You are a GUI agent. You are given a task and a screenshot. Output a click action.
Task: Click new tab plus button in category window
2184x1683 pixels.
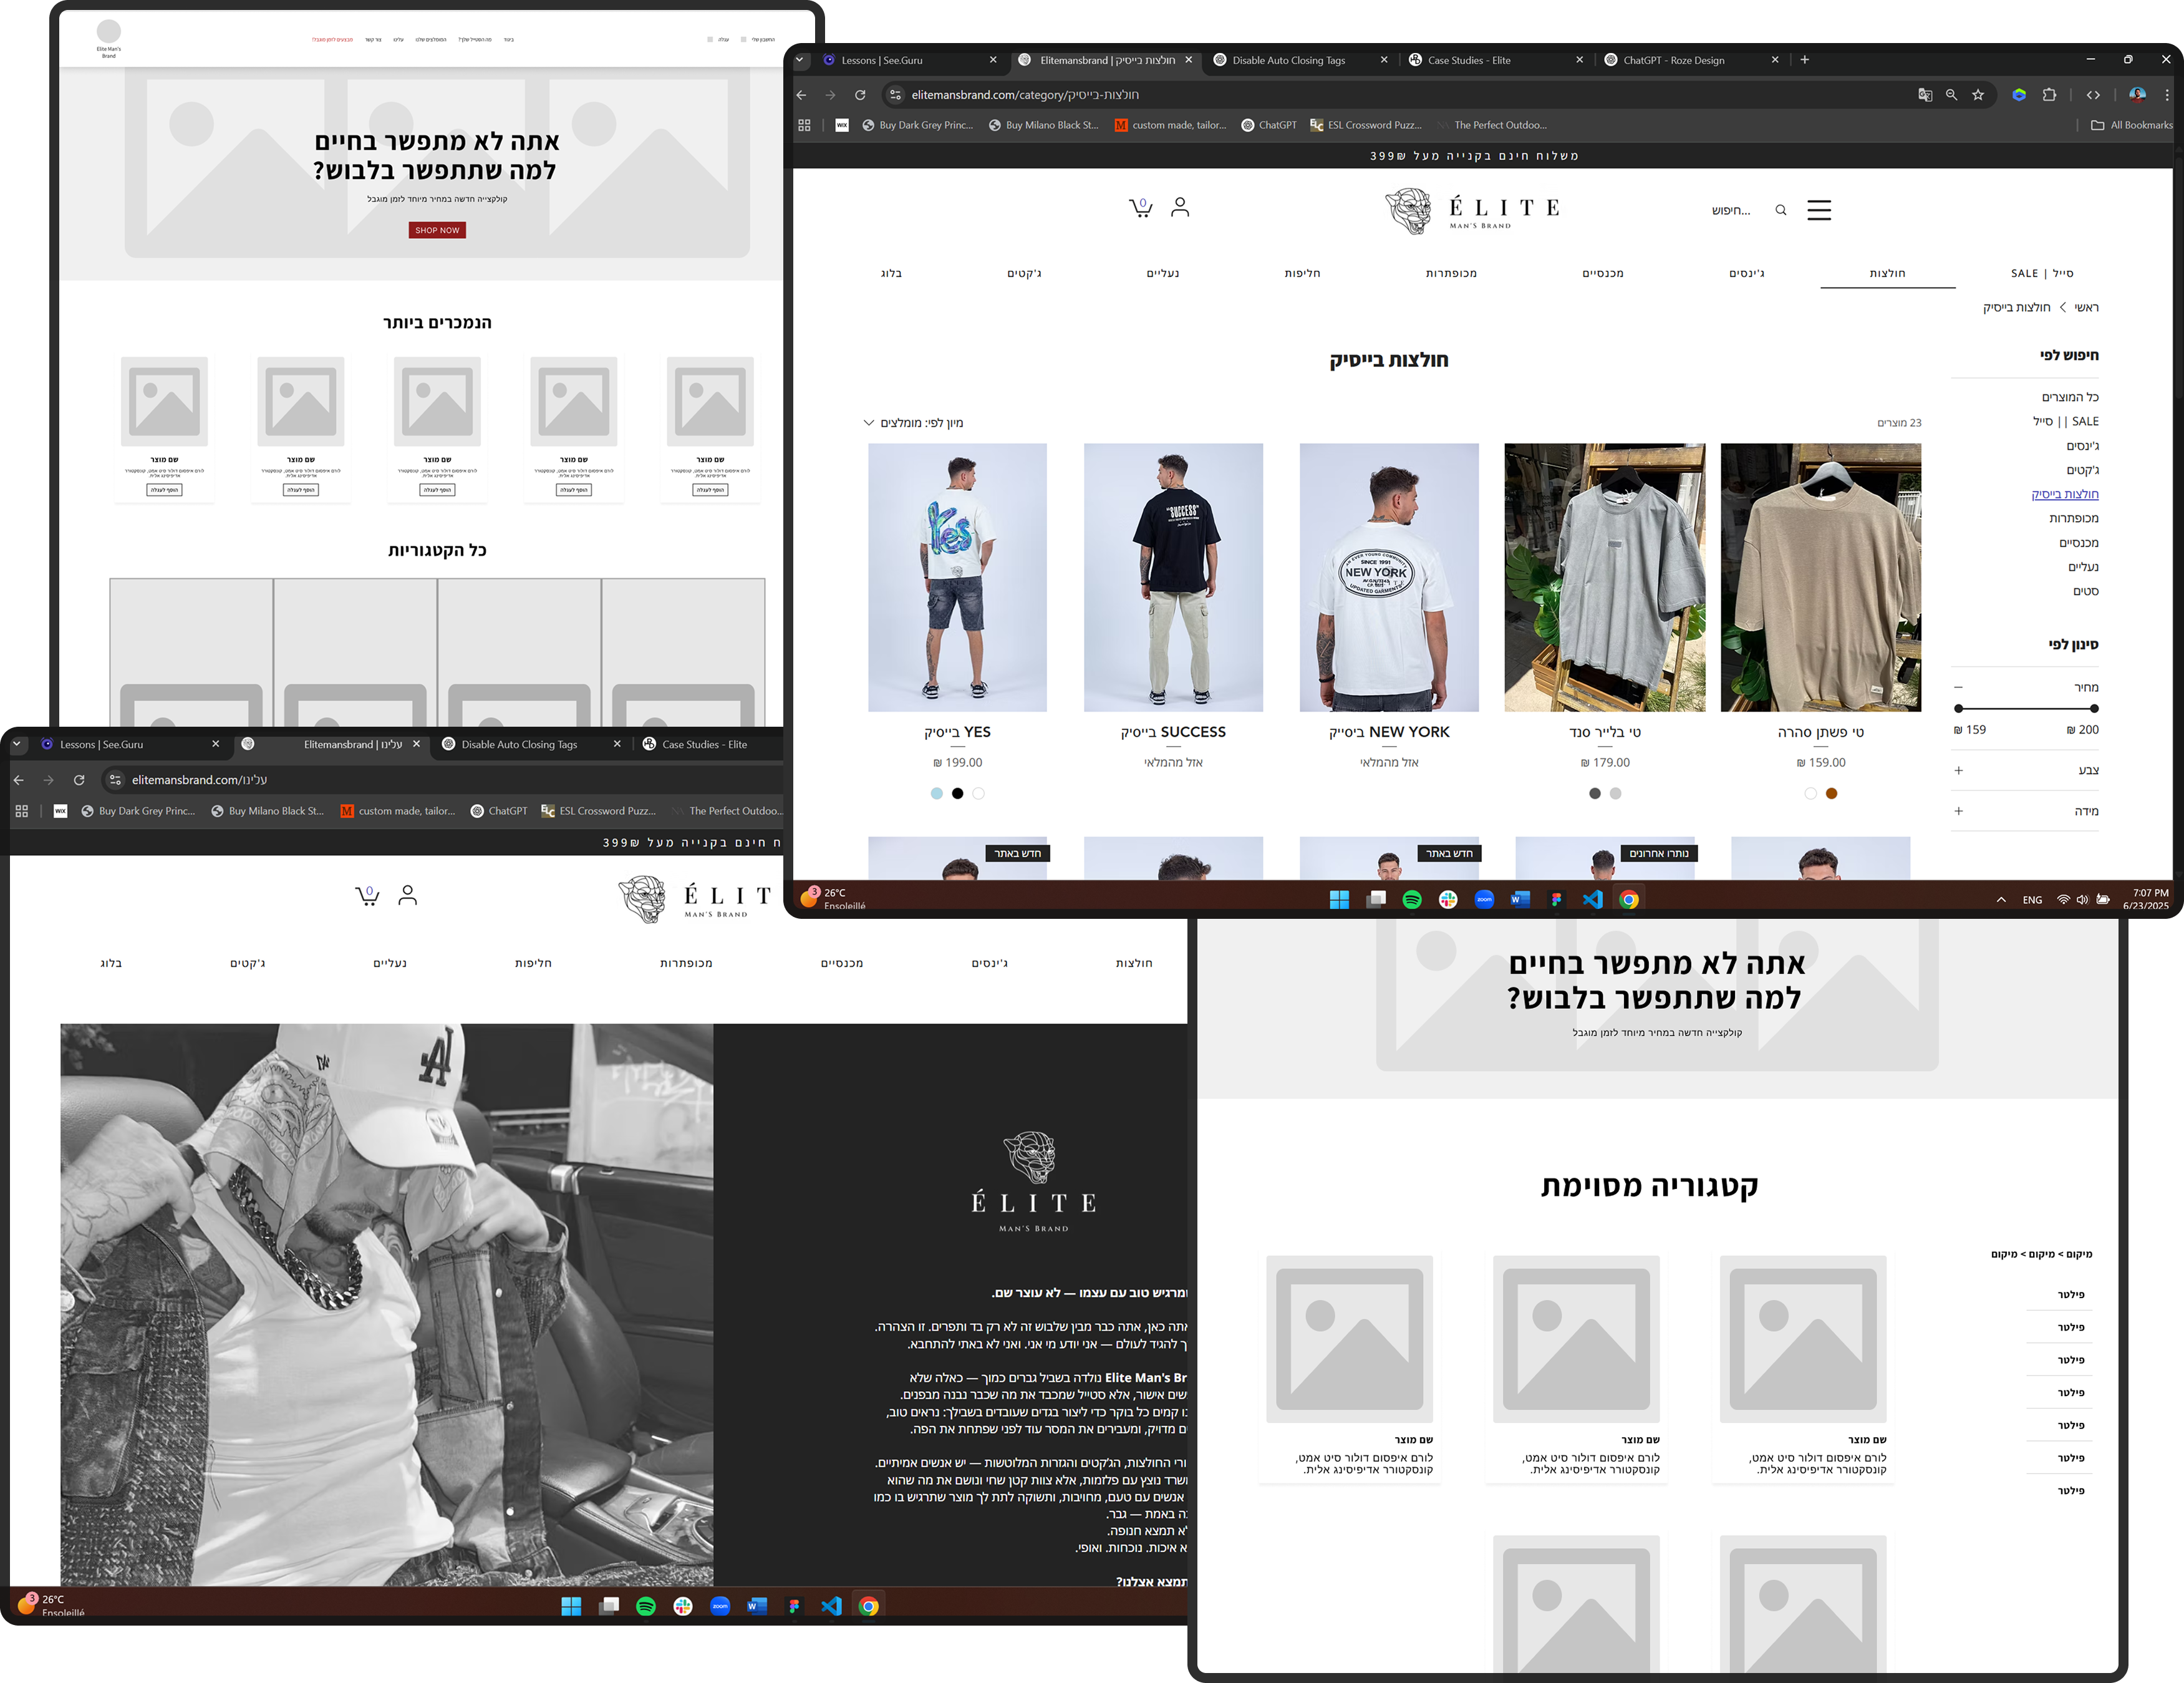(1804, 60)
